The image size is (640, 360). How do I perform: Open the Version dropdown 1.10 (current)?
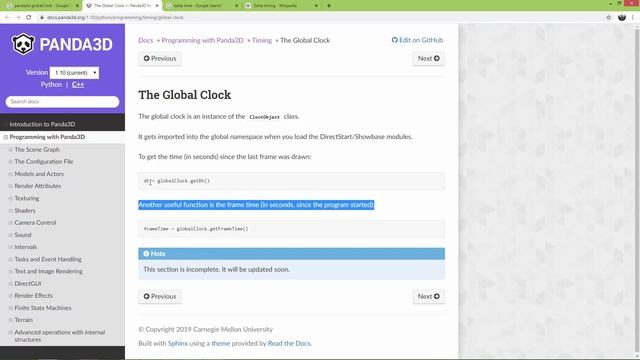click(x=74, y=73)
